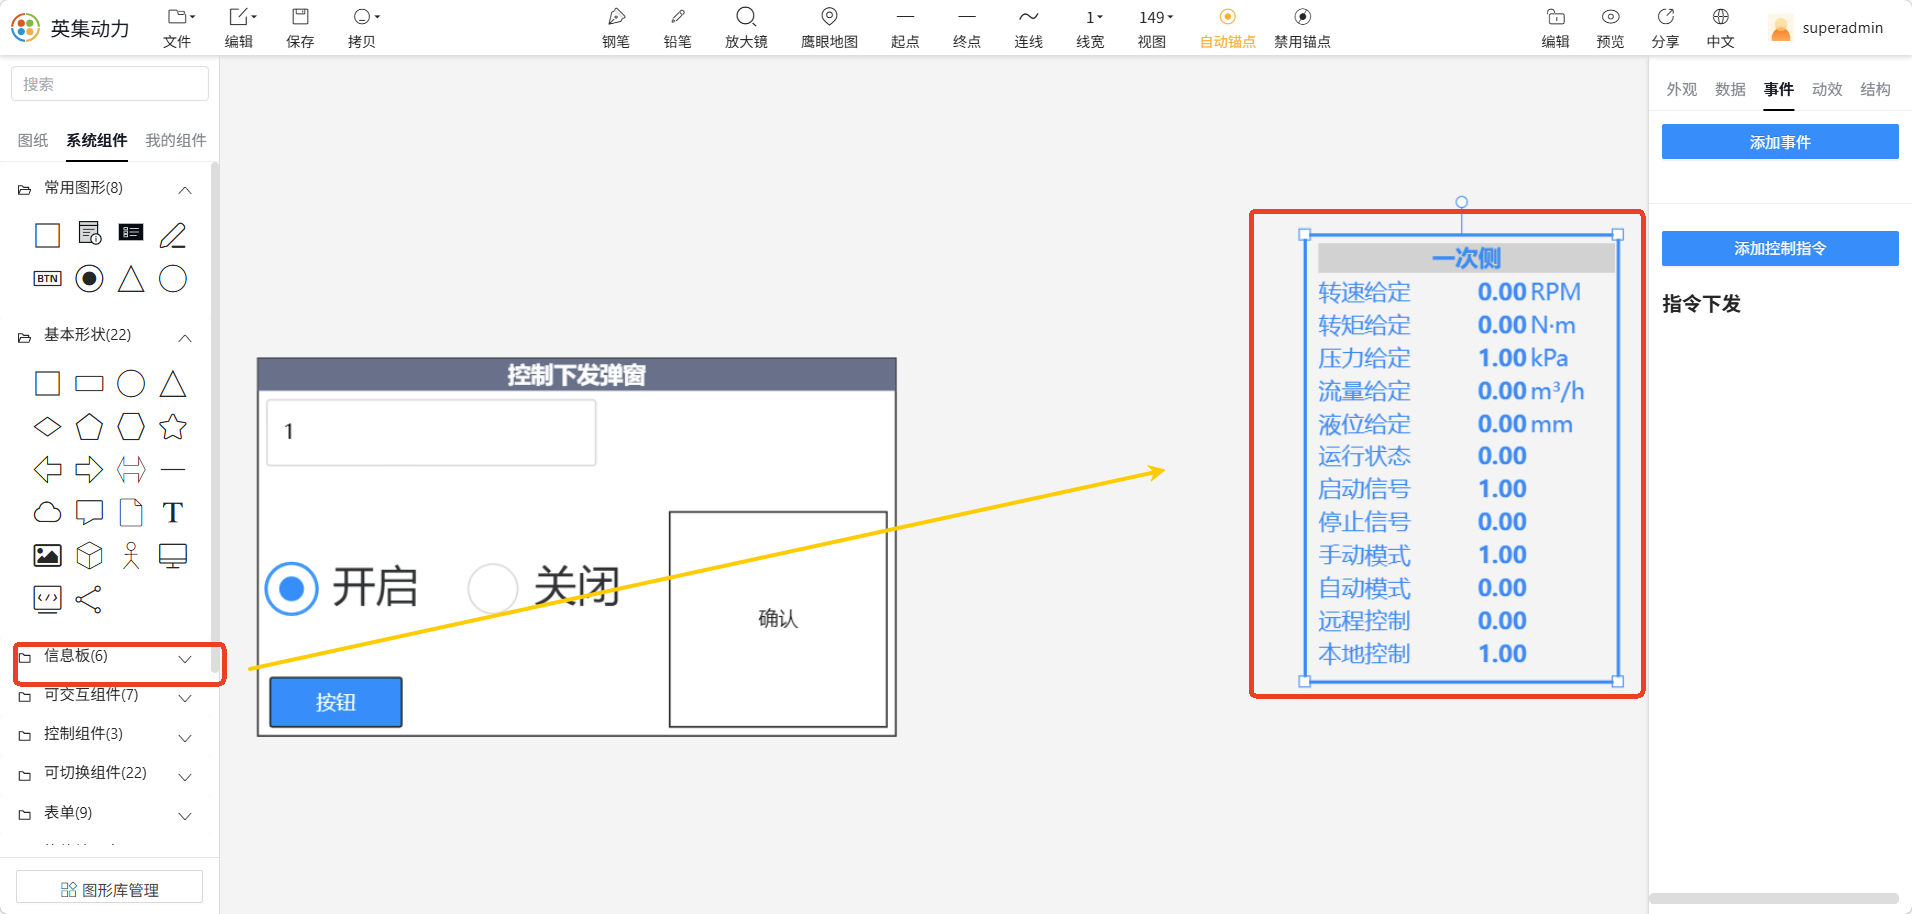Image resolution: width=1912 pixels, height=914 pixels.
Task: Expand the 表单(9) category
Action: pyautogui.click(x=105, y=814)
